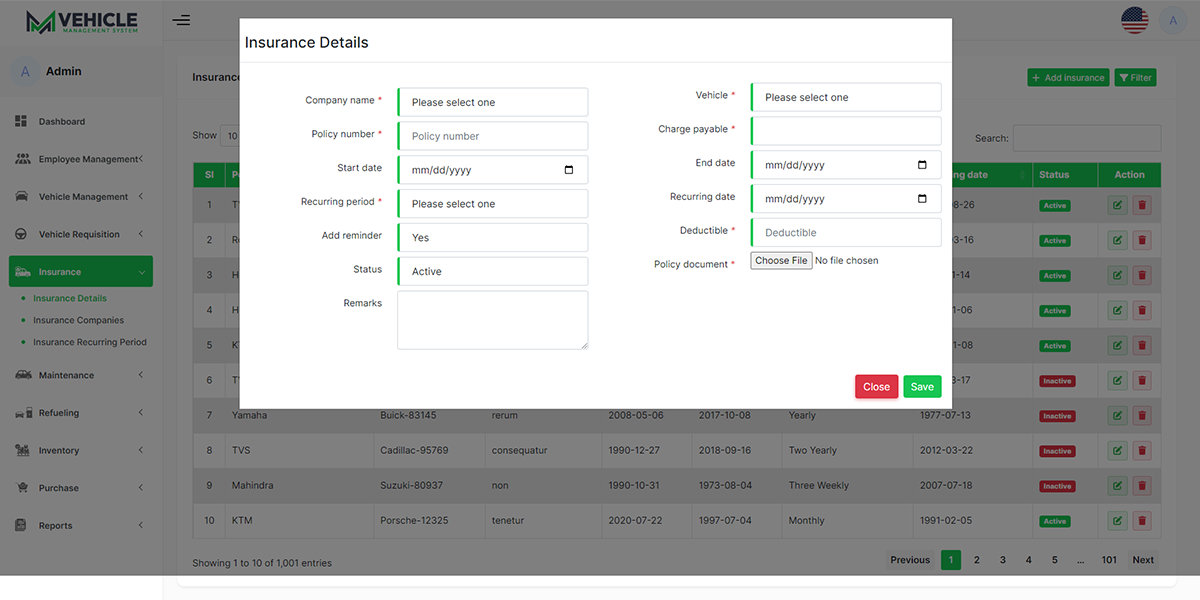This screenshot has width=1200, height=600.
Task: Toggle the Inactive status badge on TVS row
Action: (1055, 450)
